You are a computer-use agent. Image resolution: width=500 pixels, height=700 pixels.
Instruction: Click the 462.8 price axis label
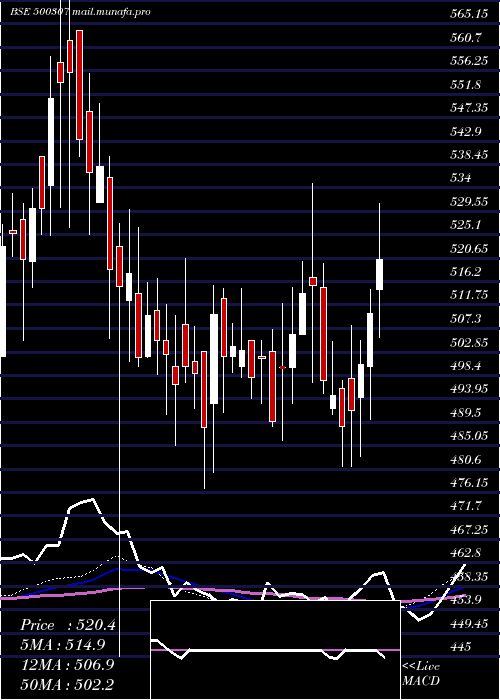tap(465, 553)
